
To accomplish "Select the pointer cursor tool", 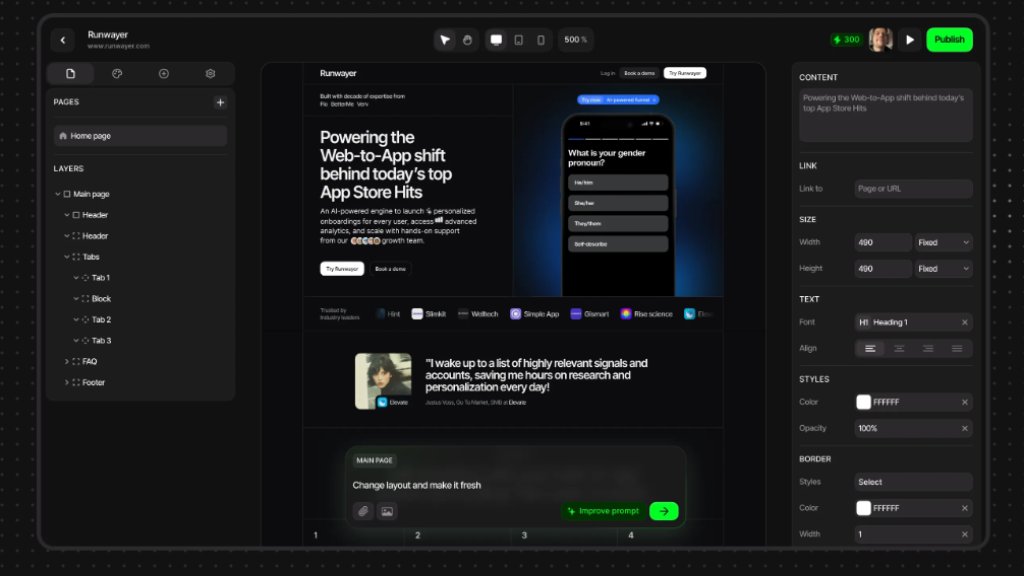I will tap(445, 40).
